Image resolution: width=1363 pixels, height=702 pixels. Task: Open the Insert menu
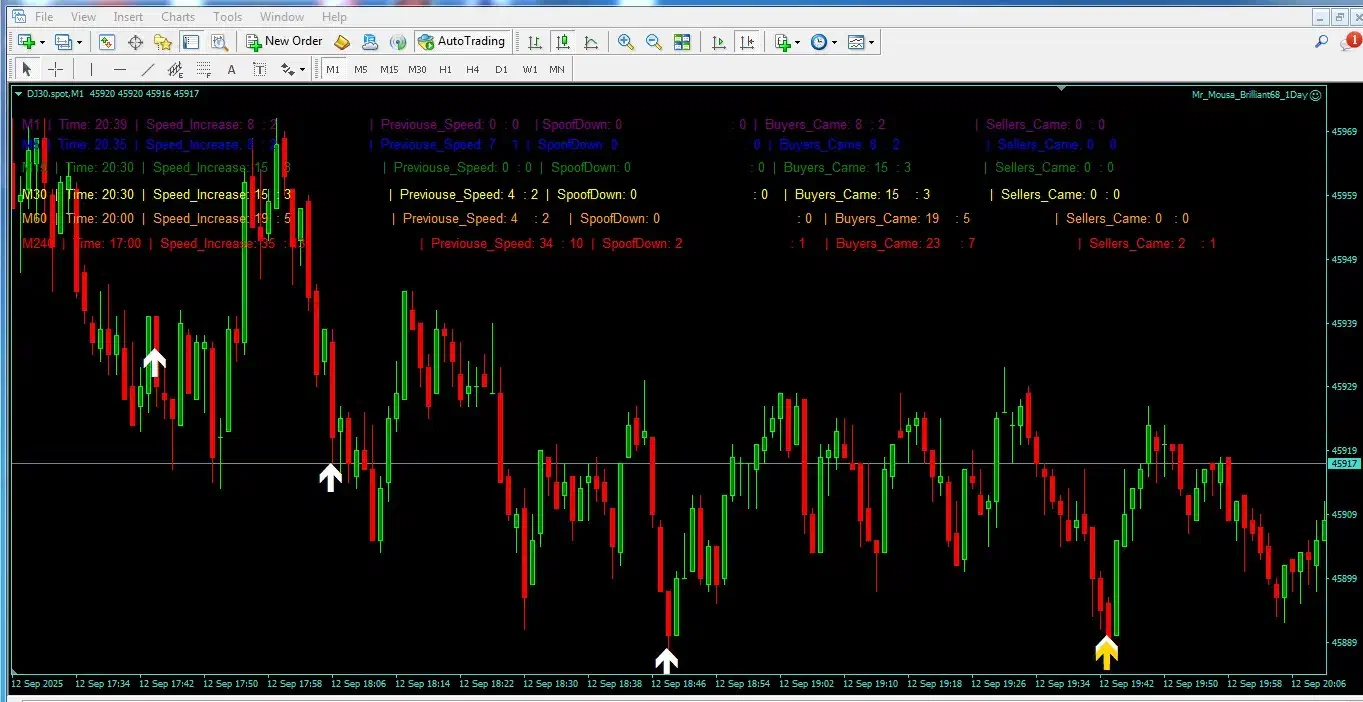tap(128, 16)
